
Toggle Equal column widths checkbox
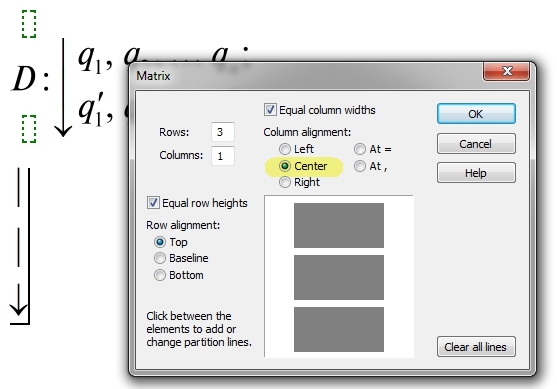click(270, 110)
